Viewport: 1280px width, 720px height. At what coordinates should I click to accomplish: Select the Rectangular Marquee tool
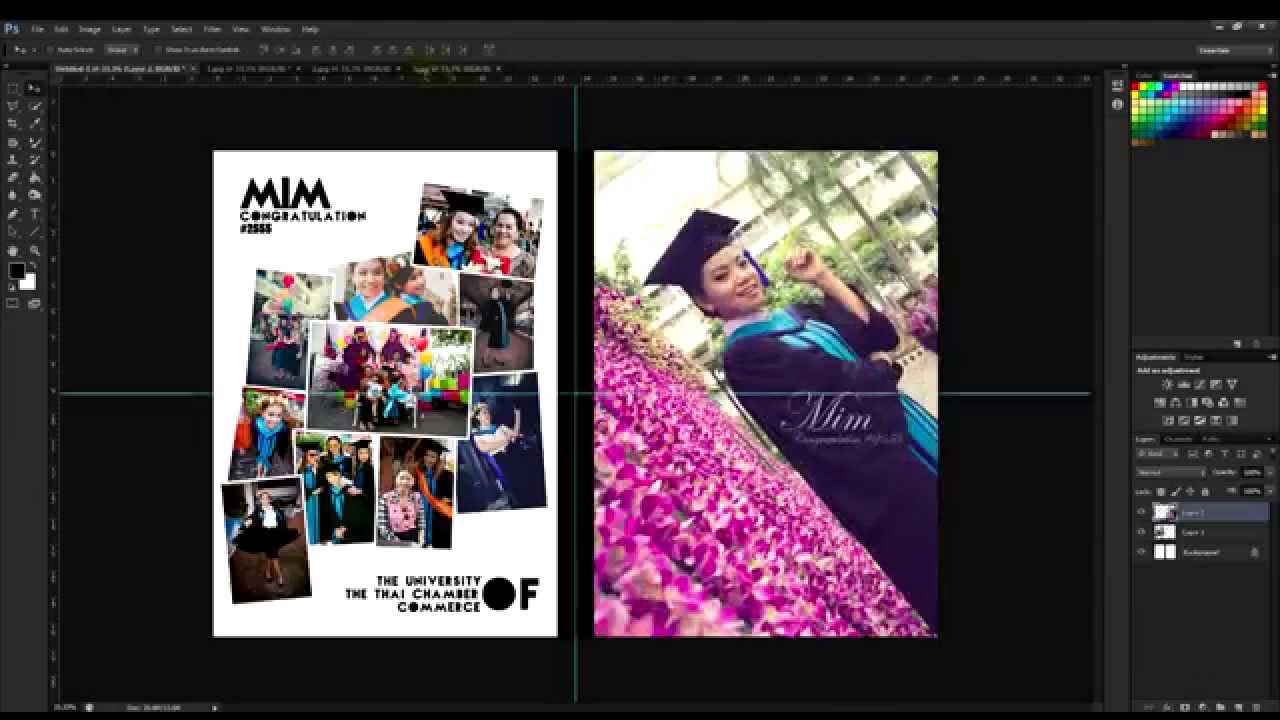point(13,89)
